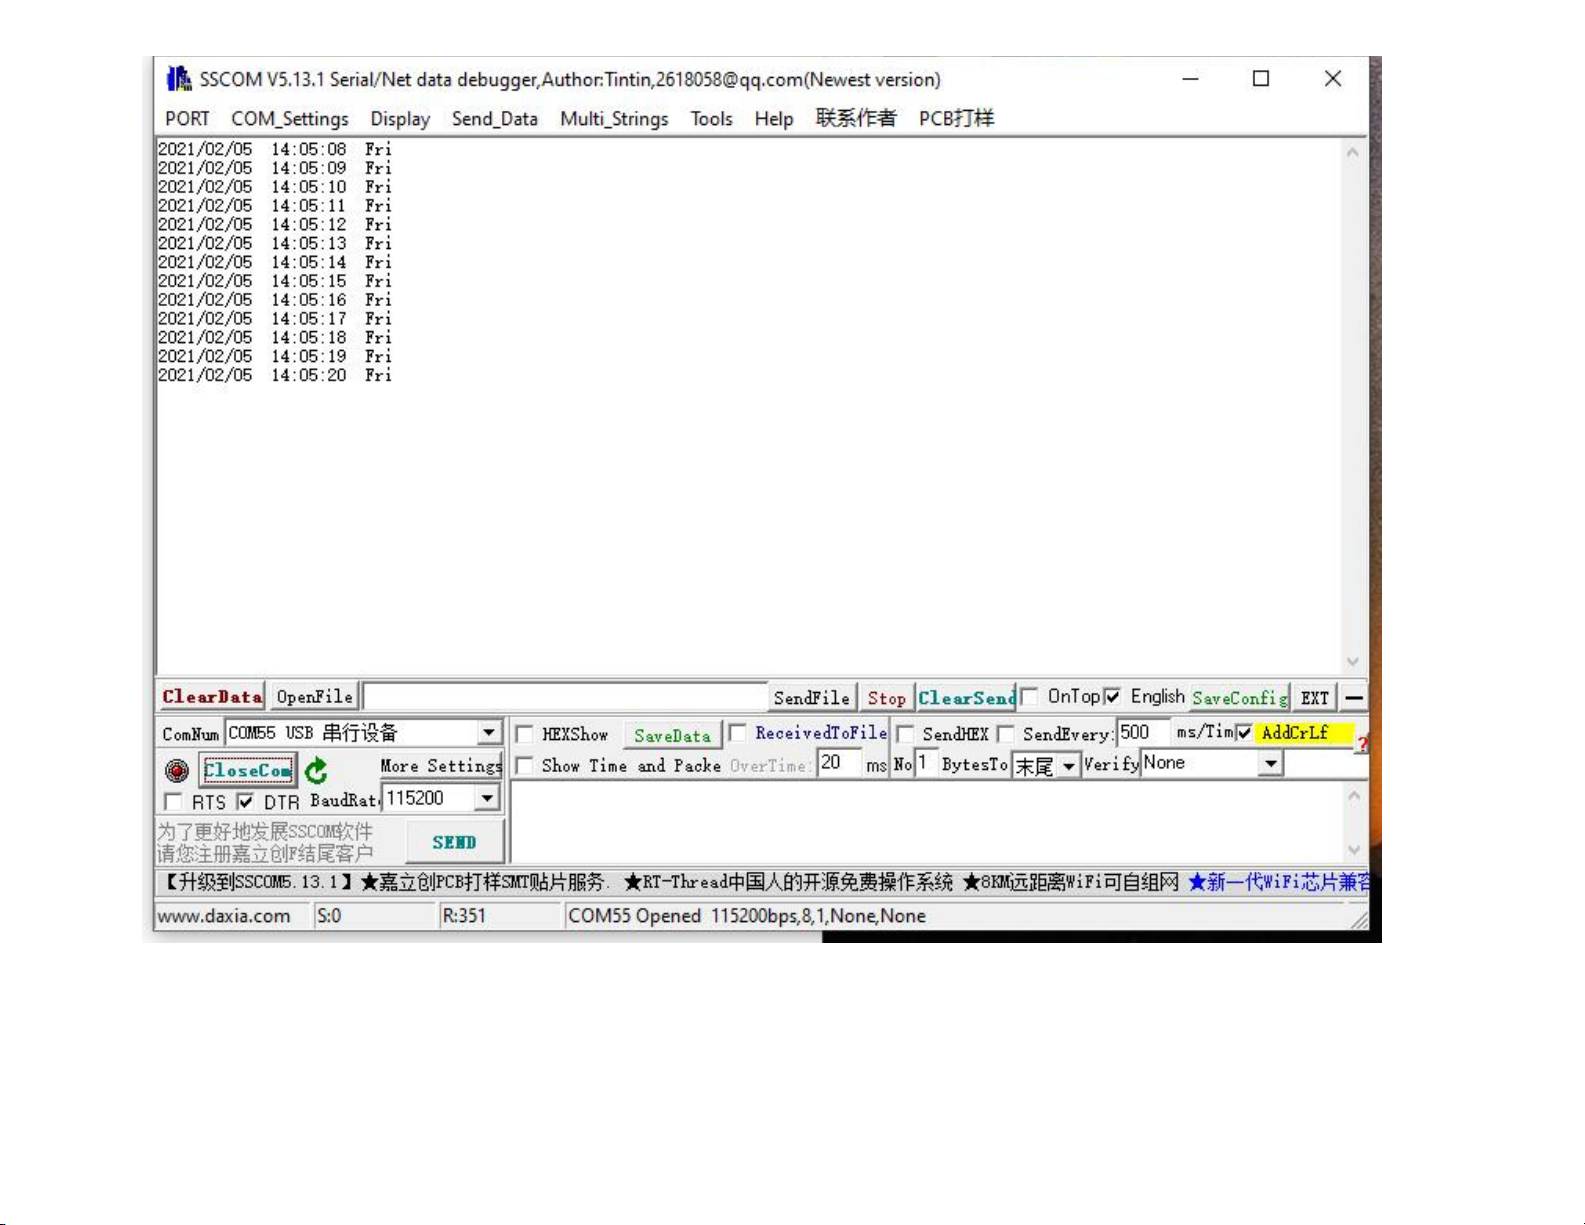Click the yellow AddCrLf highlighted option
This screenshot has height=1225, width=1585.
(x=1304, y=733)
